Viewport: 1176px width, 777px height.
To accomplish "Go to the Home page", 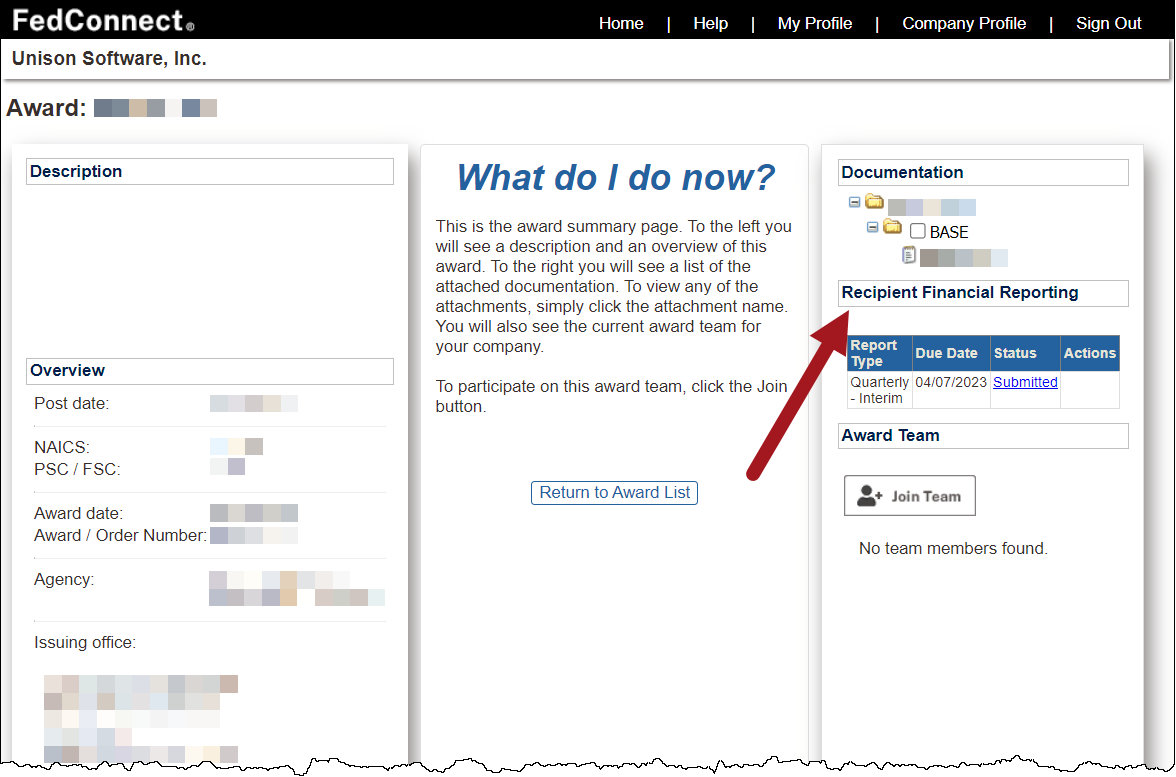I will tap(621, 23).
